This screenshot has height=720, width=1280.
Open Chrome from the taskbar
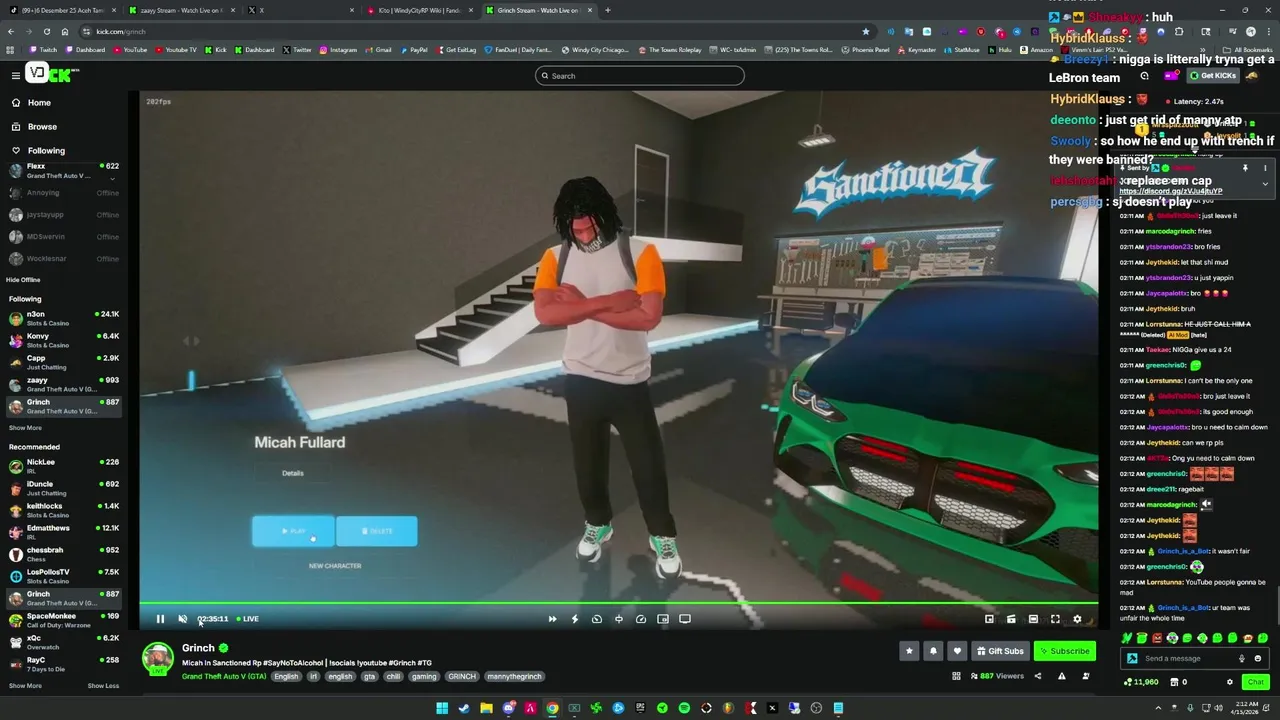point(552,708)
